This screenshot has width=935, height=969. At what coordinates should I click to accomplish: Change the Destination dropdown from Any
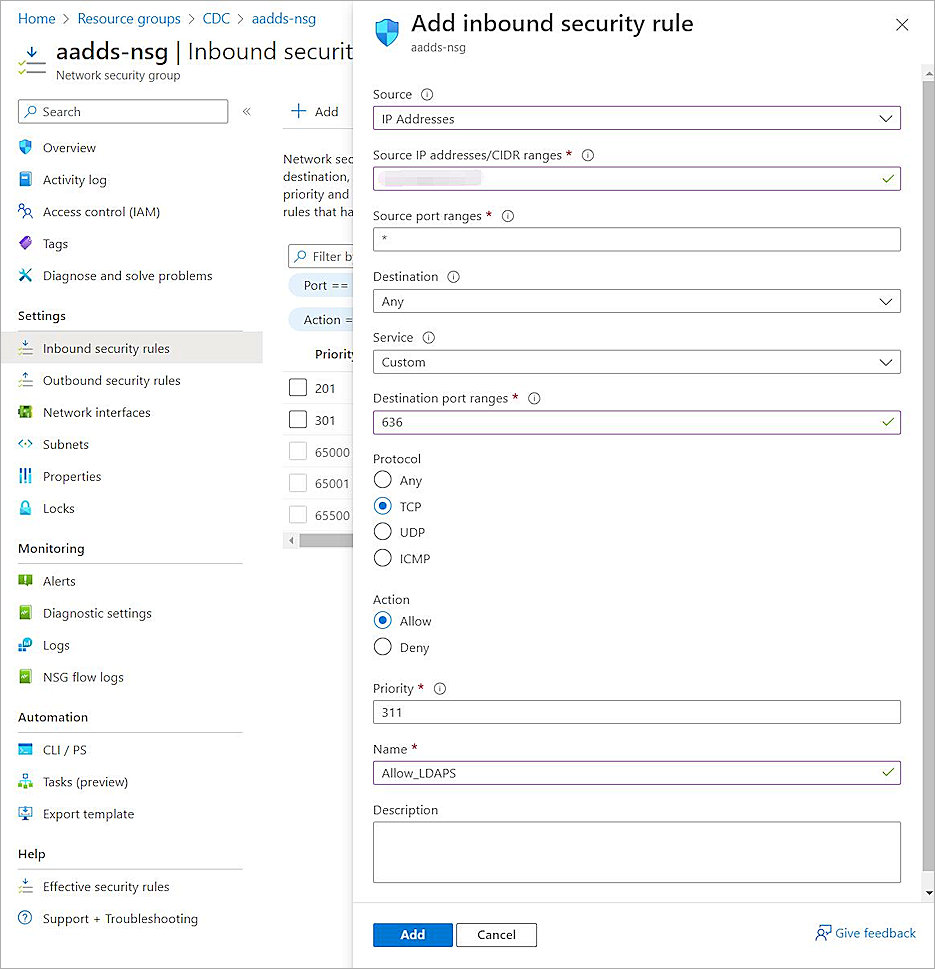637,301
